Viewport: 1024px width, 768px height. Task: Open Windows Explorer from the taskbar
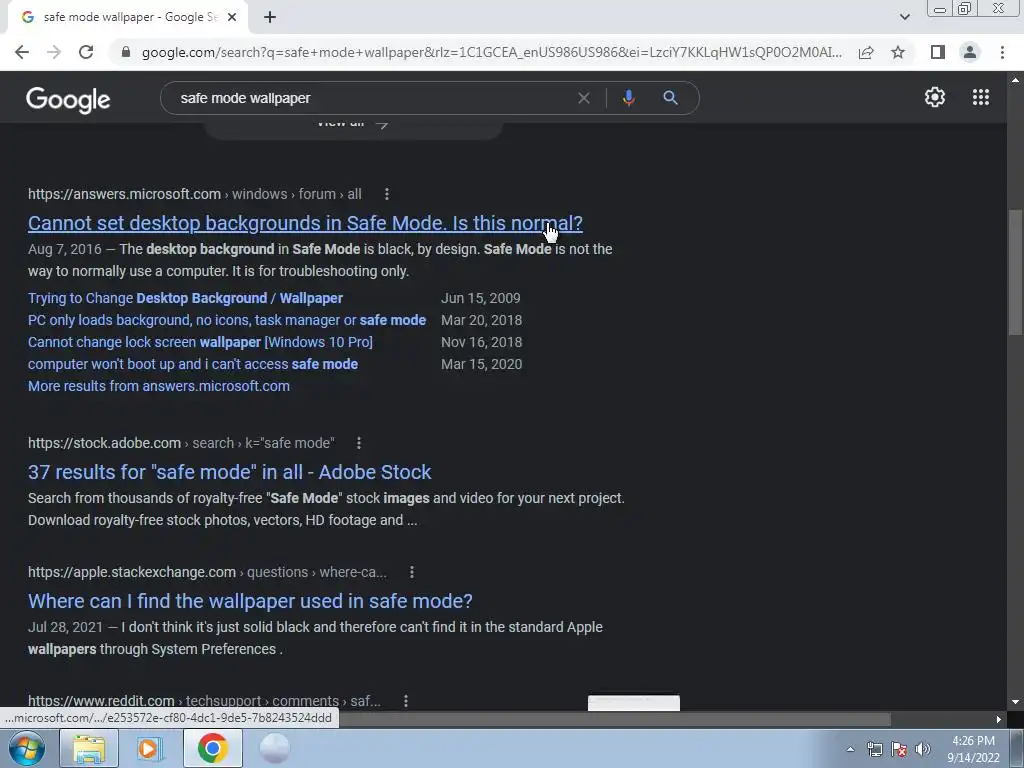pyautogui.click(x=89, y=748)
